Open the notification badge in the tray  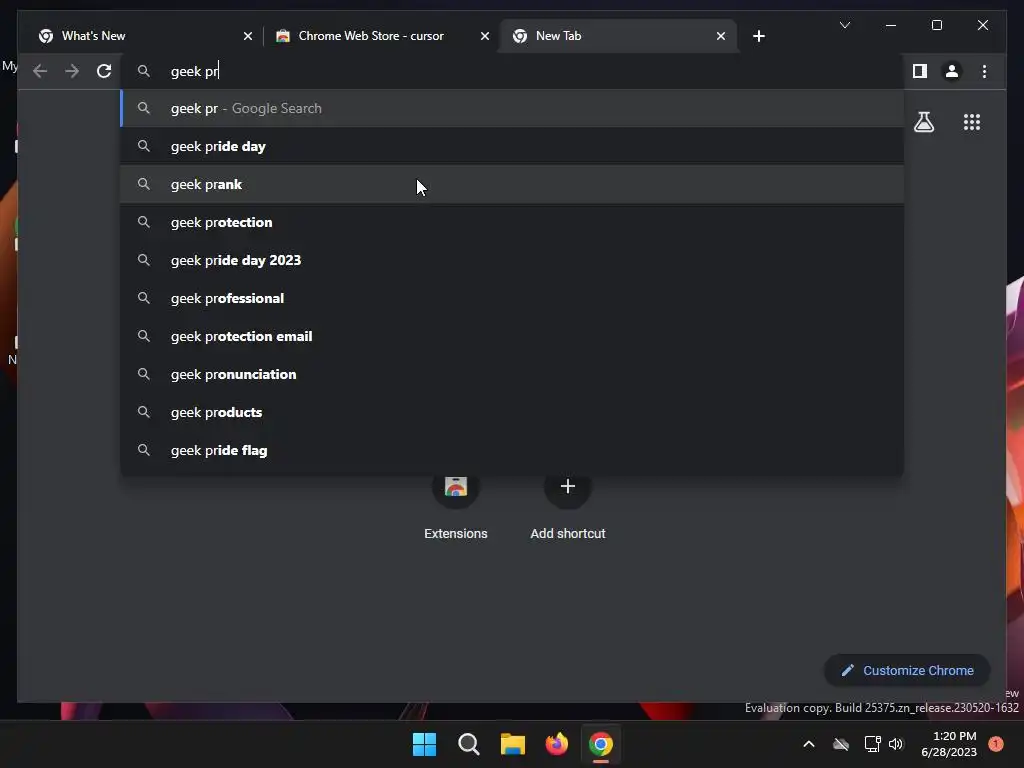(x=996, y=744)
